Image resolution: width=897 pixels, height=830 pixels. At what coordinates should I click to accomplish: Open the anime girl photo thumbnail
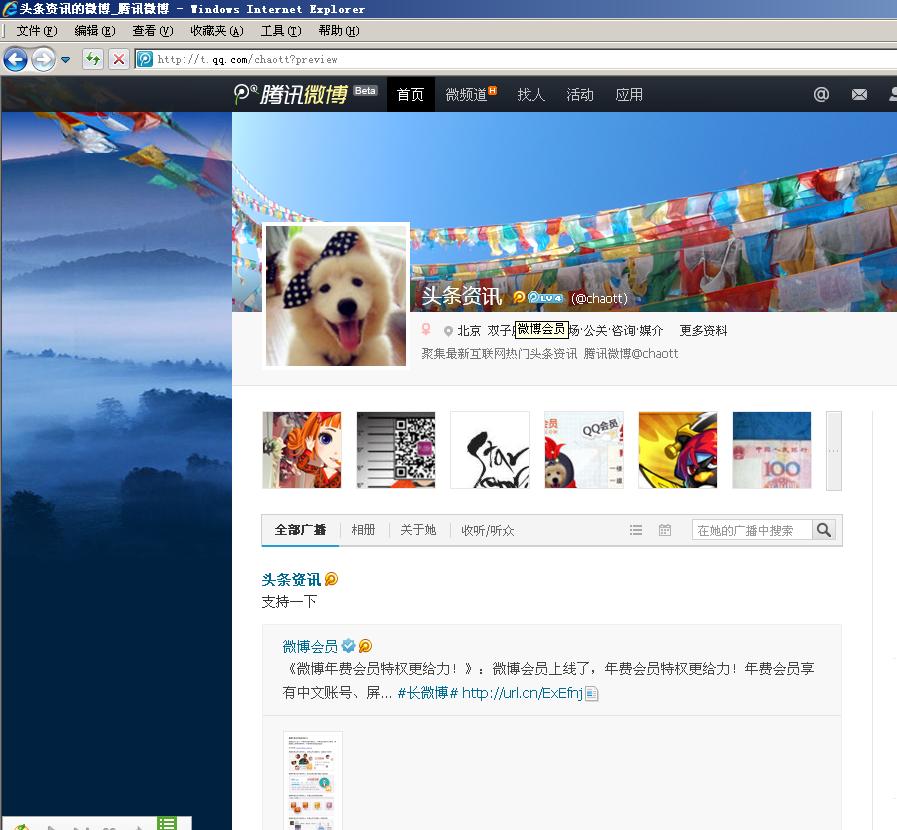[x=301, y=450]
